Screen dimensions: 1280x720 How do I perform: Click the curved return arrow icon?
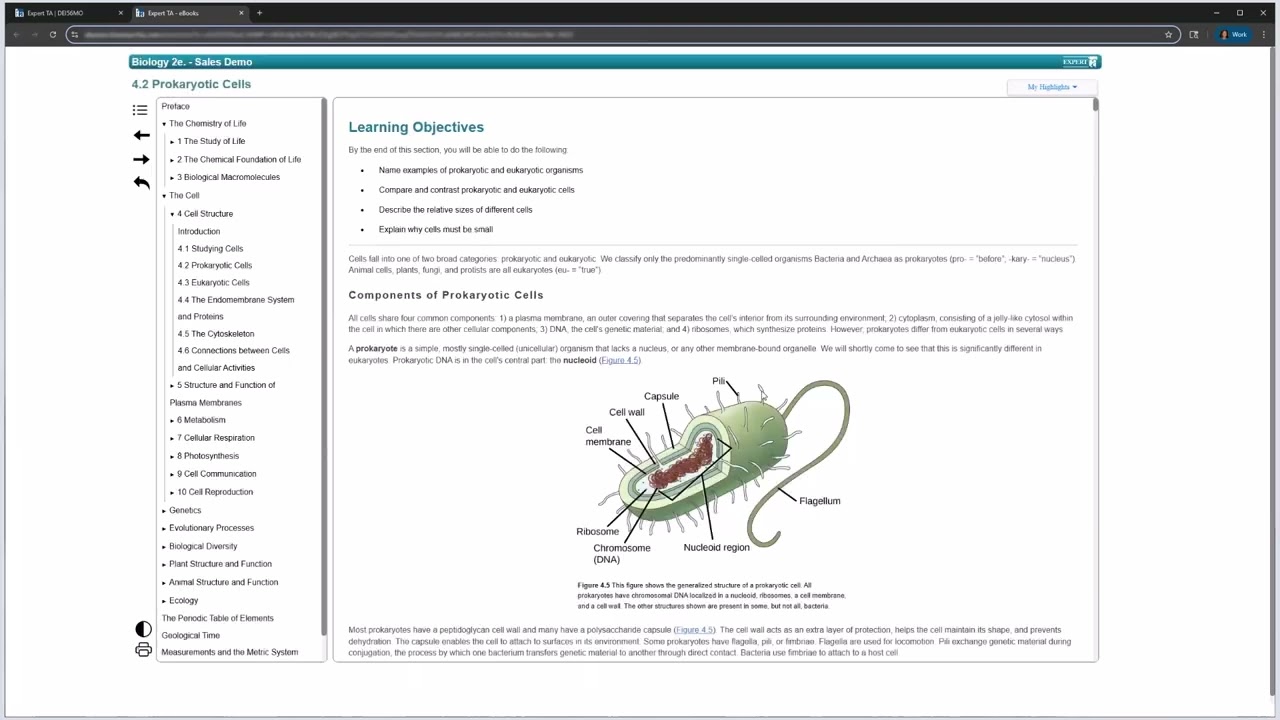pos(141,183)
